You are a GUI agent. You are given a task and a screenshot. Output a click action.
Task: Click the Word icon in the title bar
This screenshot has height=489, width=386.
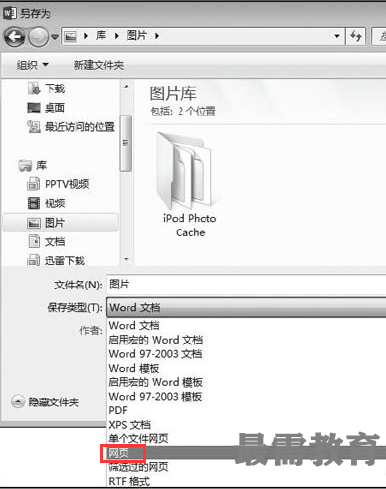click(10, 13)
